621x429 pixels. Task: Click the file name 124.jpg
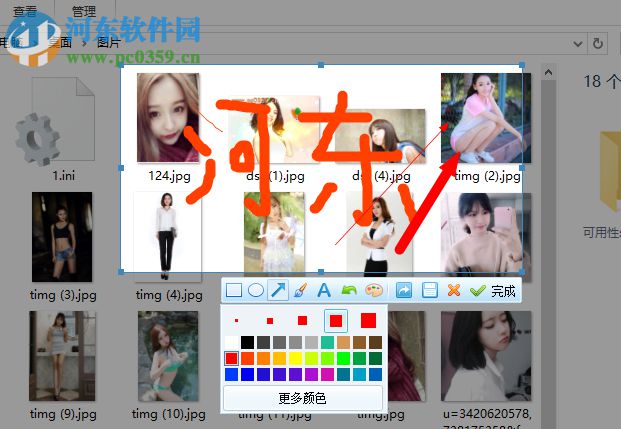pyautogui.click(x=169, y=176)
